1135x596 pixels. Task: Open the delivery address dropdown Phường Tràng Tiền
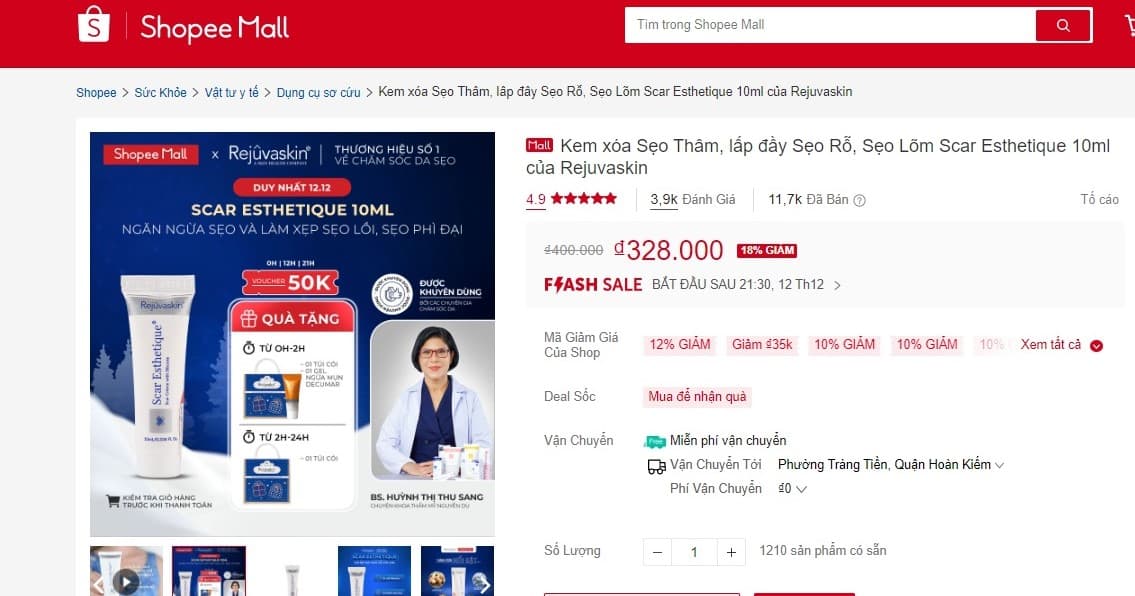[891, 465]
